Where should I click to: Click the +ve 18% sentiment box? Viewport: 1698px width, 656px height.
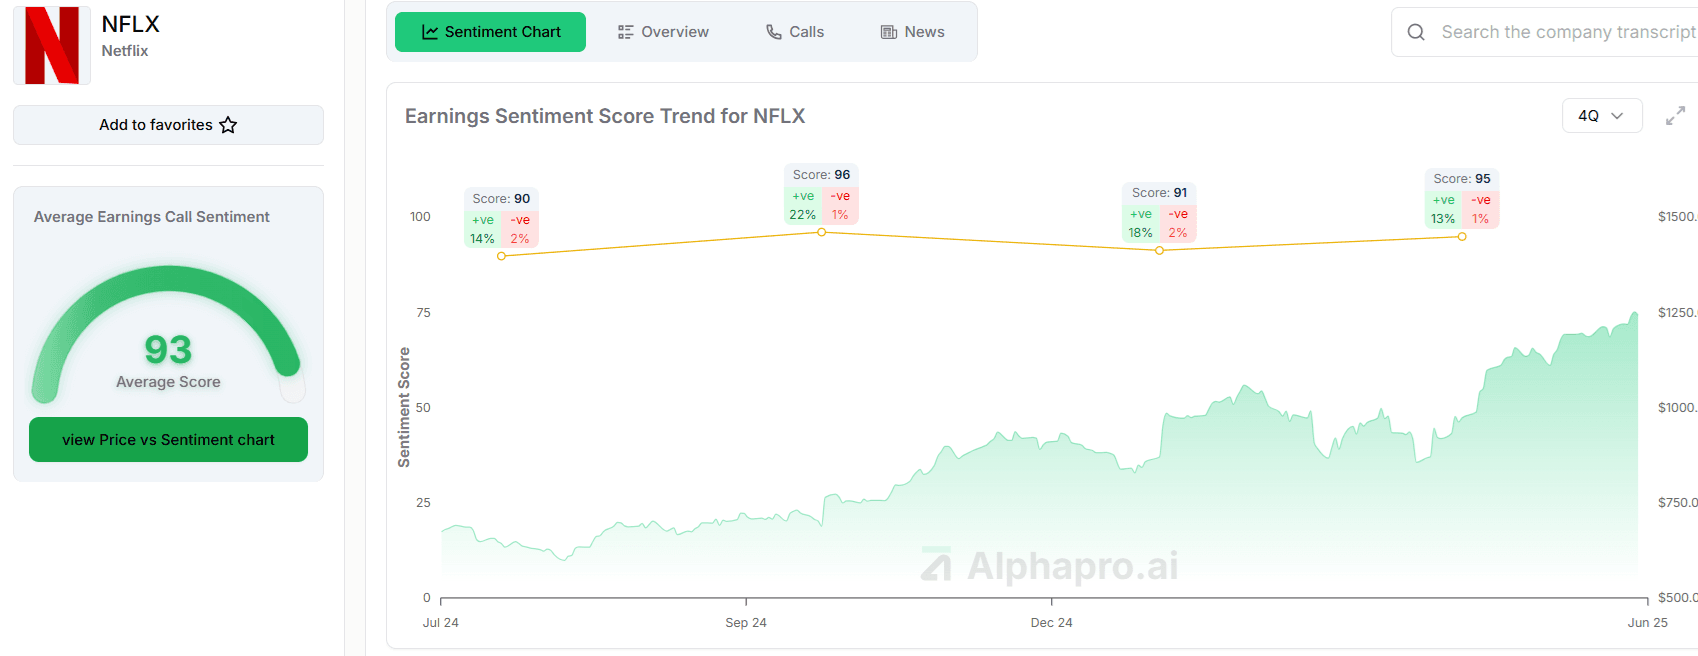click(1141, 223)
